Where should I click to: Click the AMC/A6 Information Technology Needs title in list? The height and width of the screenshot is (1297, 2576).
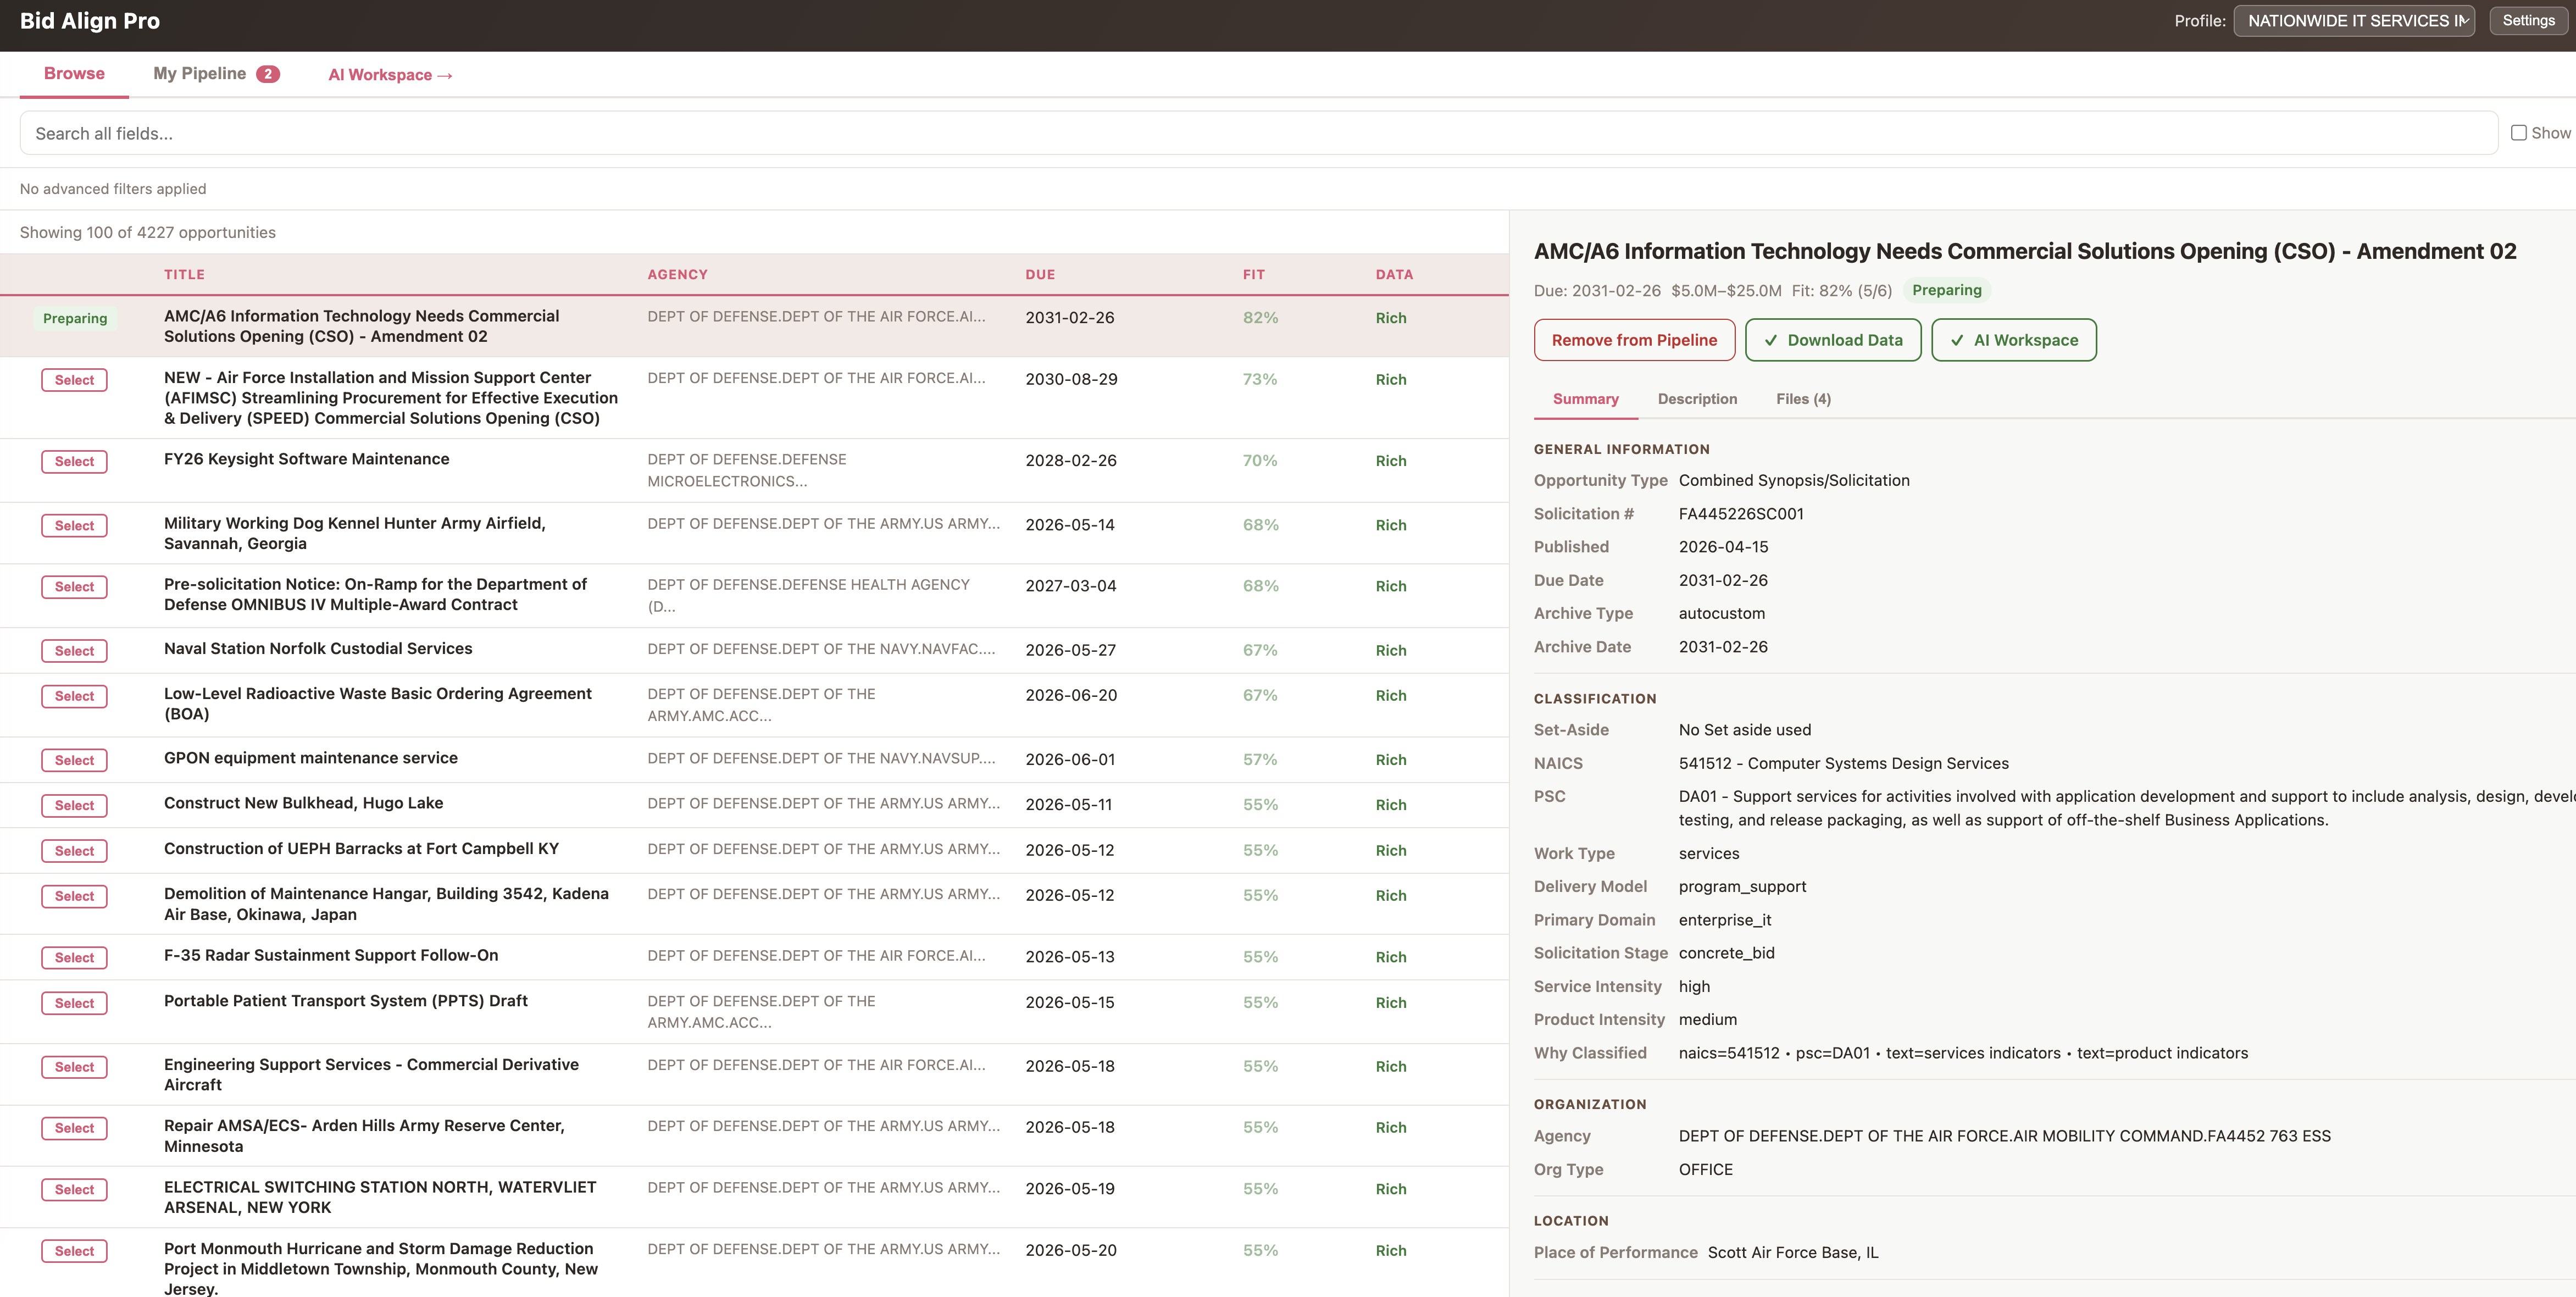(362, 326)
